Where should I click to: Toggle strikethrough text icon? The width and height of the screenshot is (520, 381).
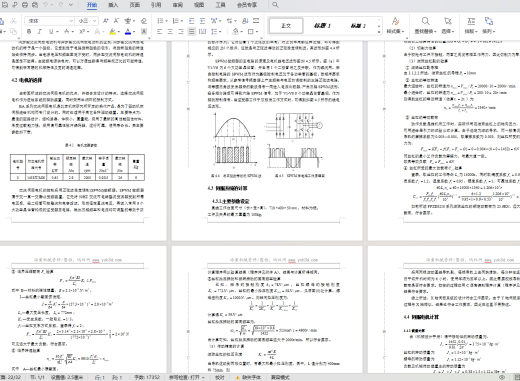(x=66, y=32)
